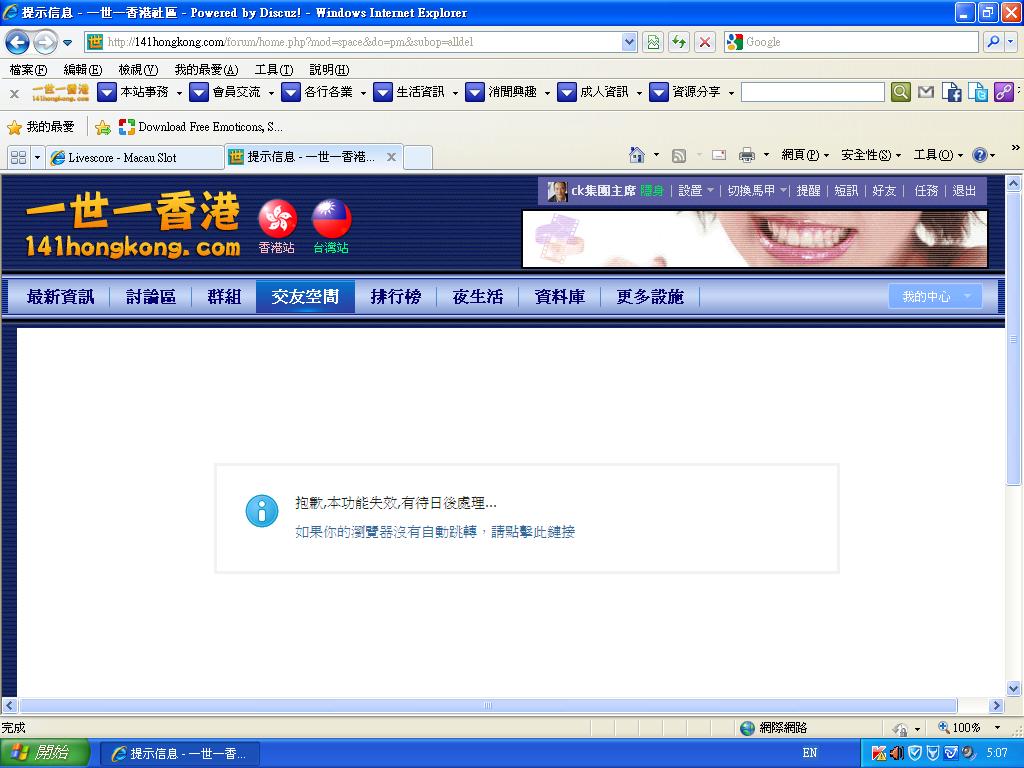Expand the 切換馬甲 dropdown

pos(756,190)
